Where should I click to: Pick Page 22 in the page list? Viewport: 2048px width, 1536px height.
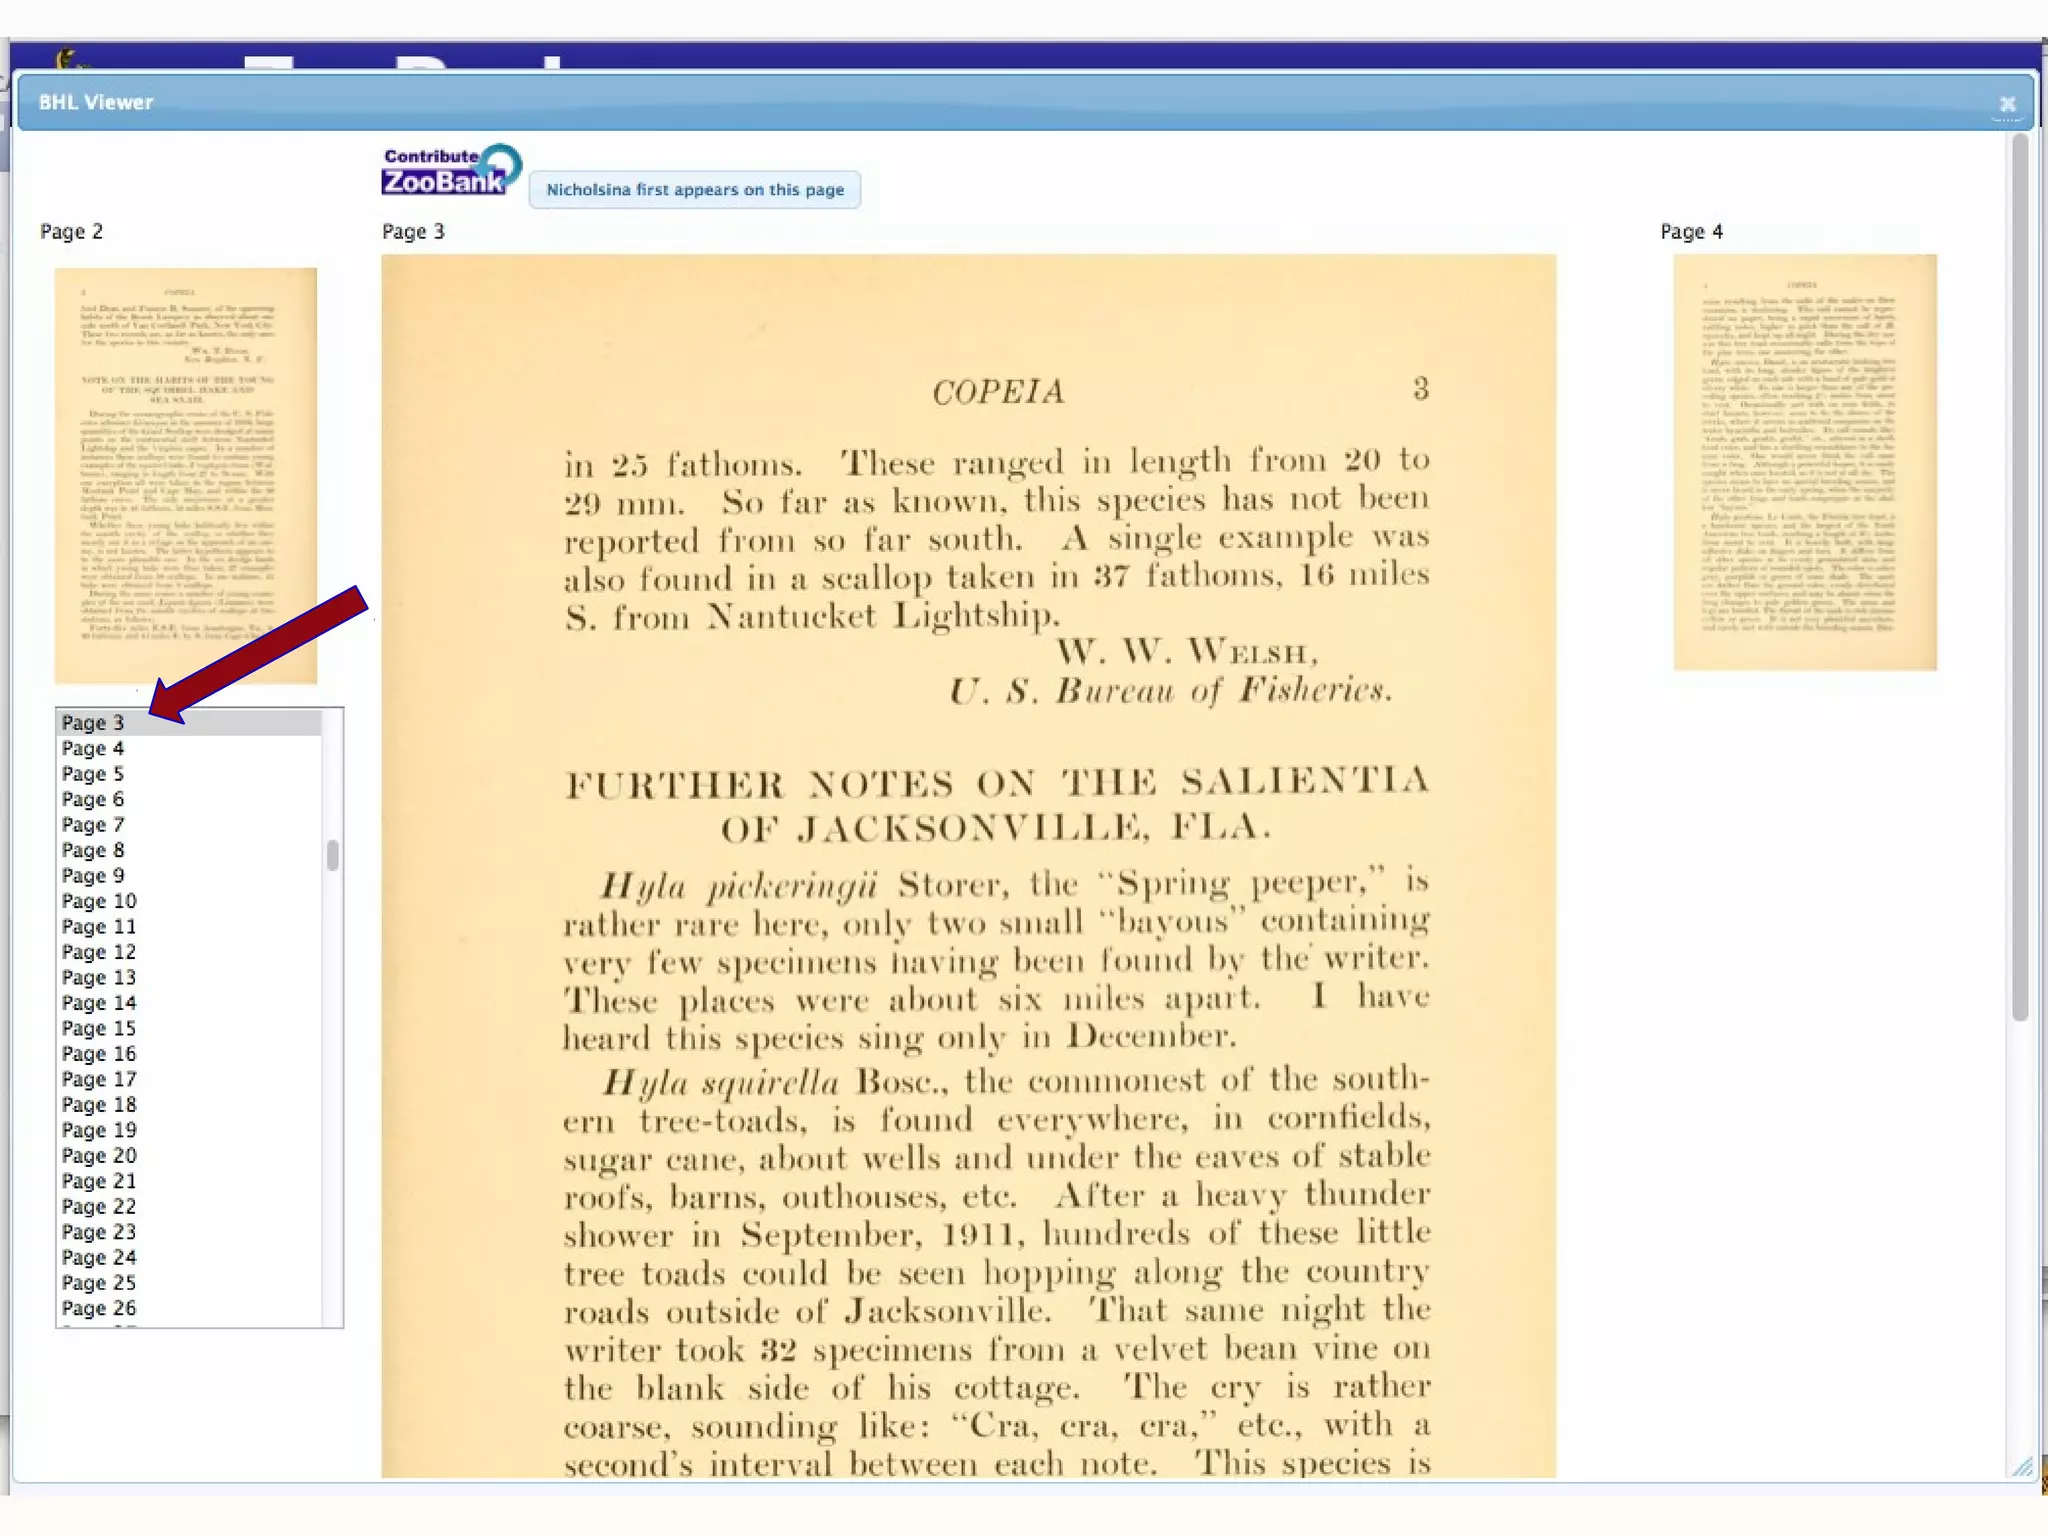[98, 1206]
